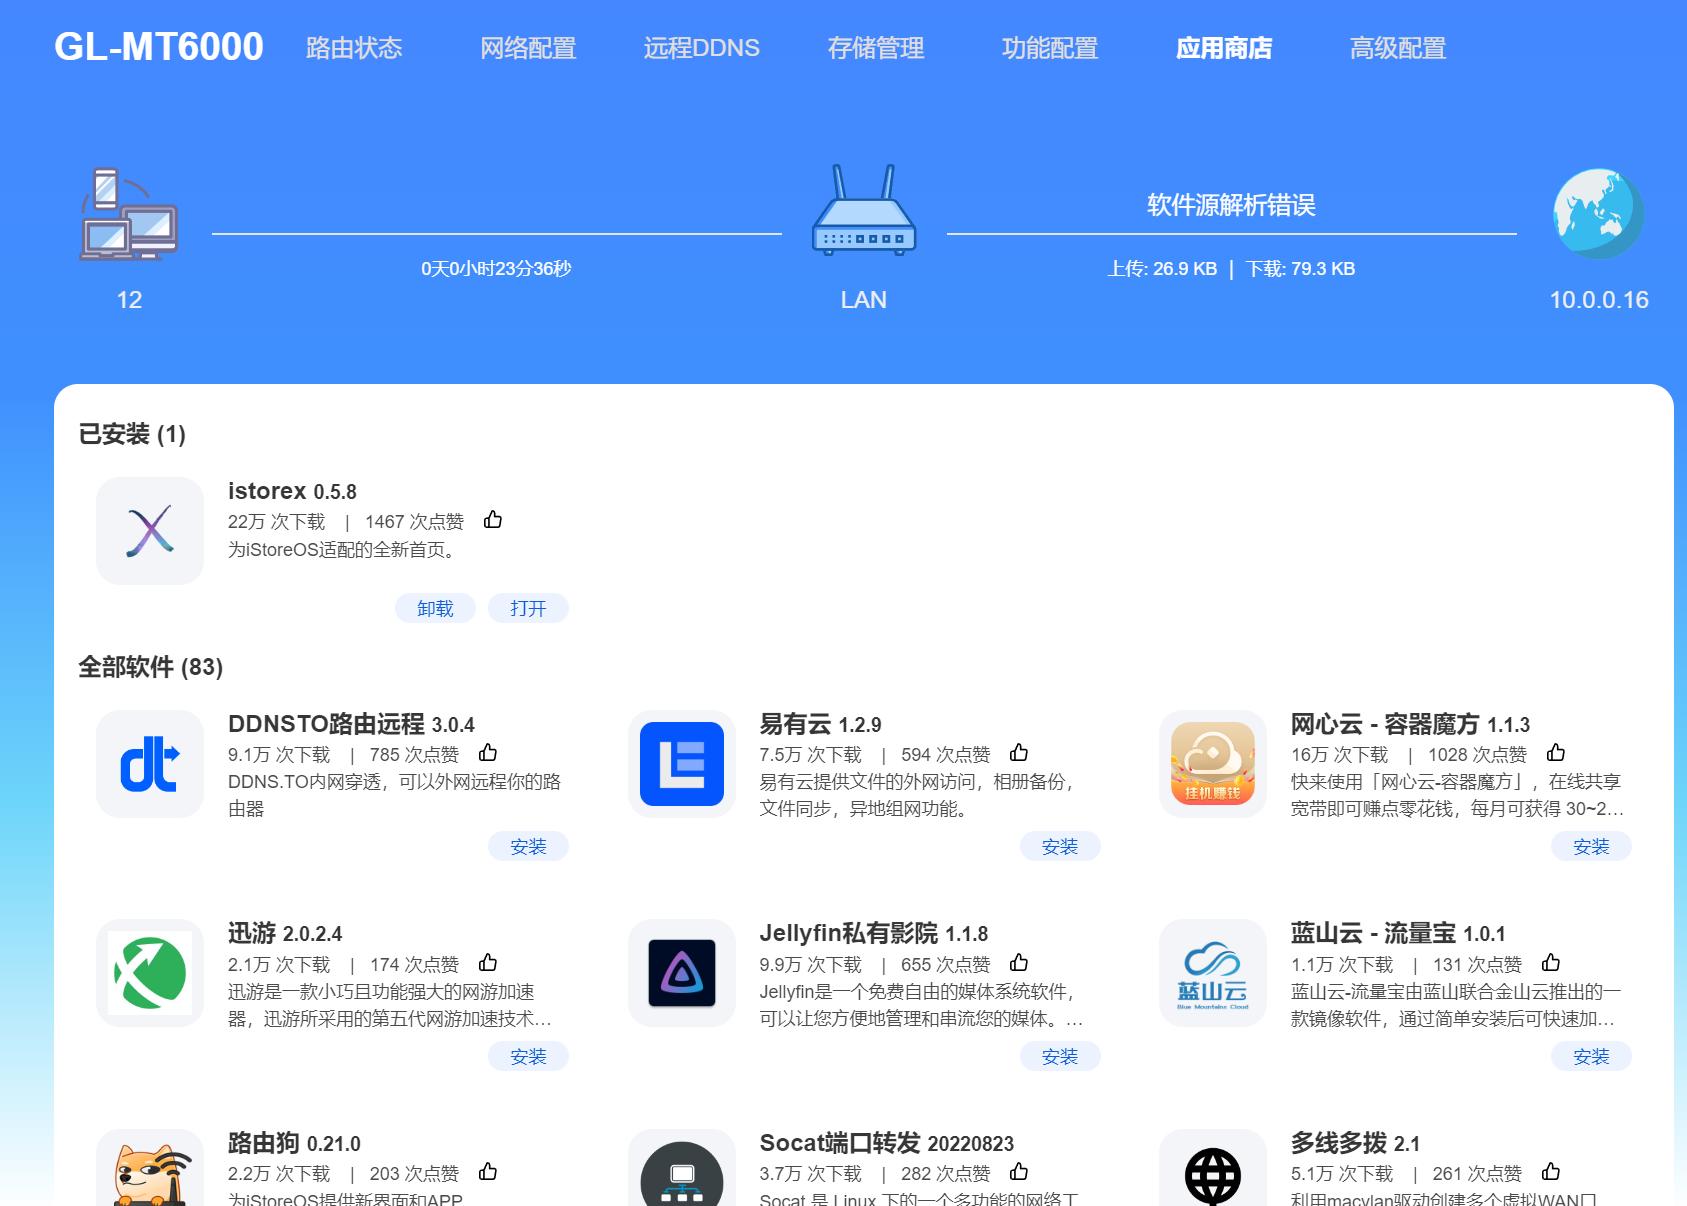Screen dimensions: 1687x1206
Task: Like the istorex app
Action: click(x=492, y=520)
